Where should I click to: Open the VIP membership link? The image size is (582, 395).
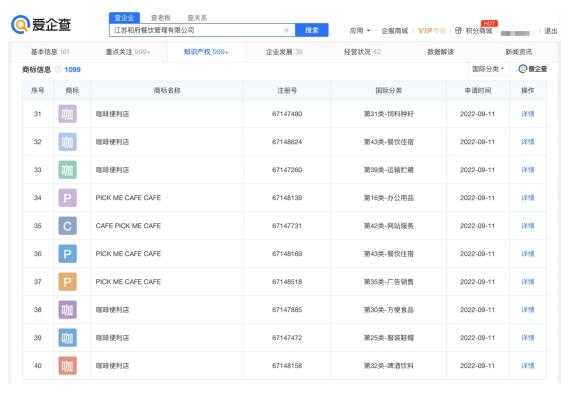pos(431,31)
